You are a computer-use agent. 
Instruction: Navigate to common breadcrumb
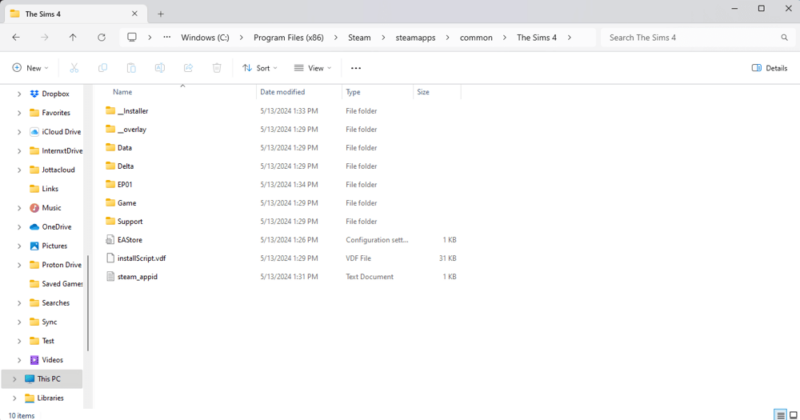click(476, 37)
